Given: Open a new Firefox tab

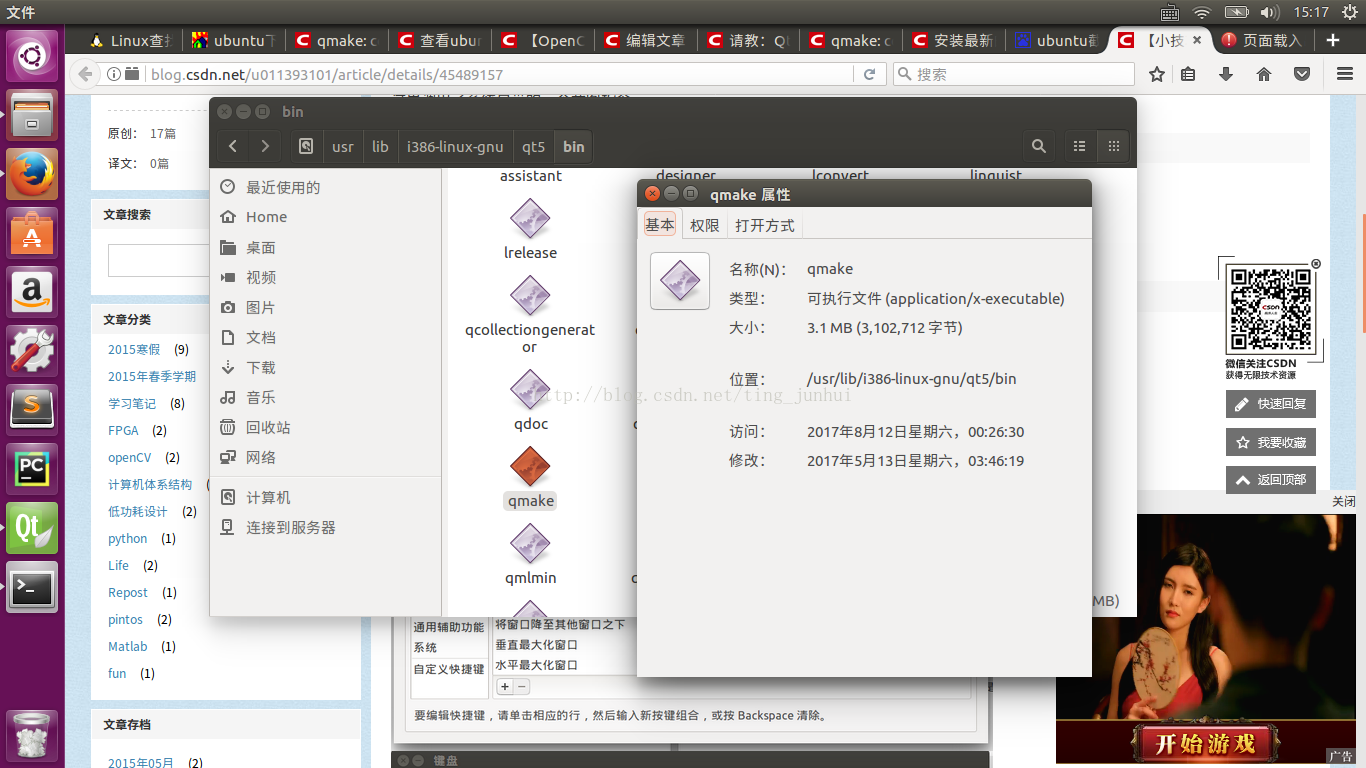Looking at the screenshot, I should click(1333, 40).
